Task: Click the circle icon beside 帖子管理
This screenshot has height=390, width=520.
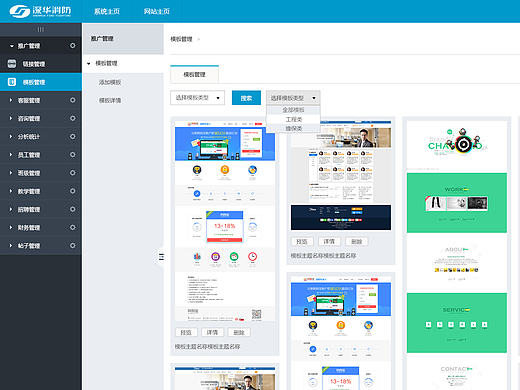Action: click(72, 245)
